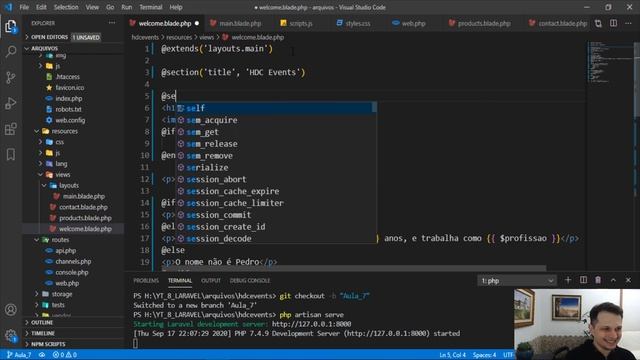Collapse the routes folder

60,240
